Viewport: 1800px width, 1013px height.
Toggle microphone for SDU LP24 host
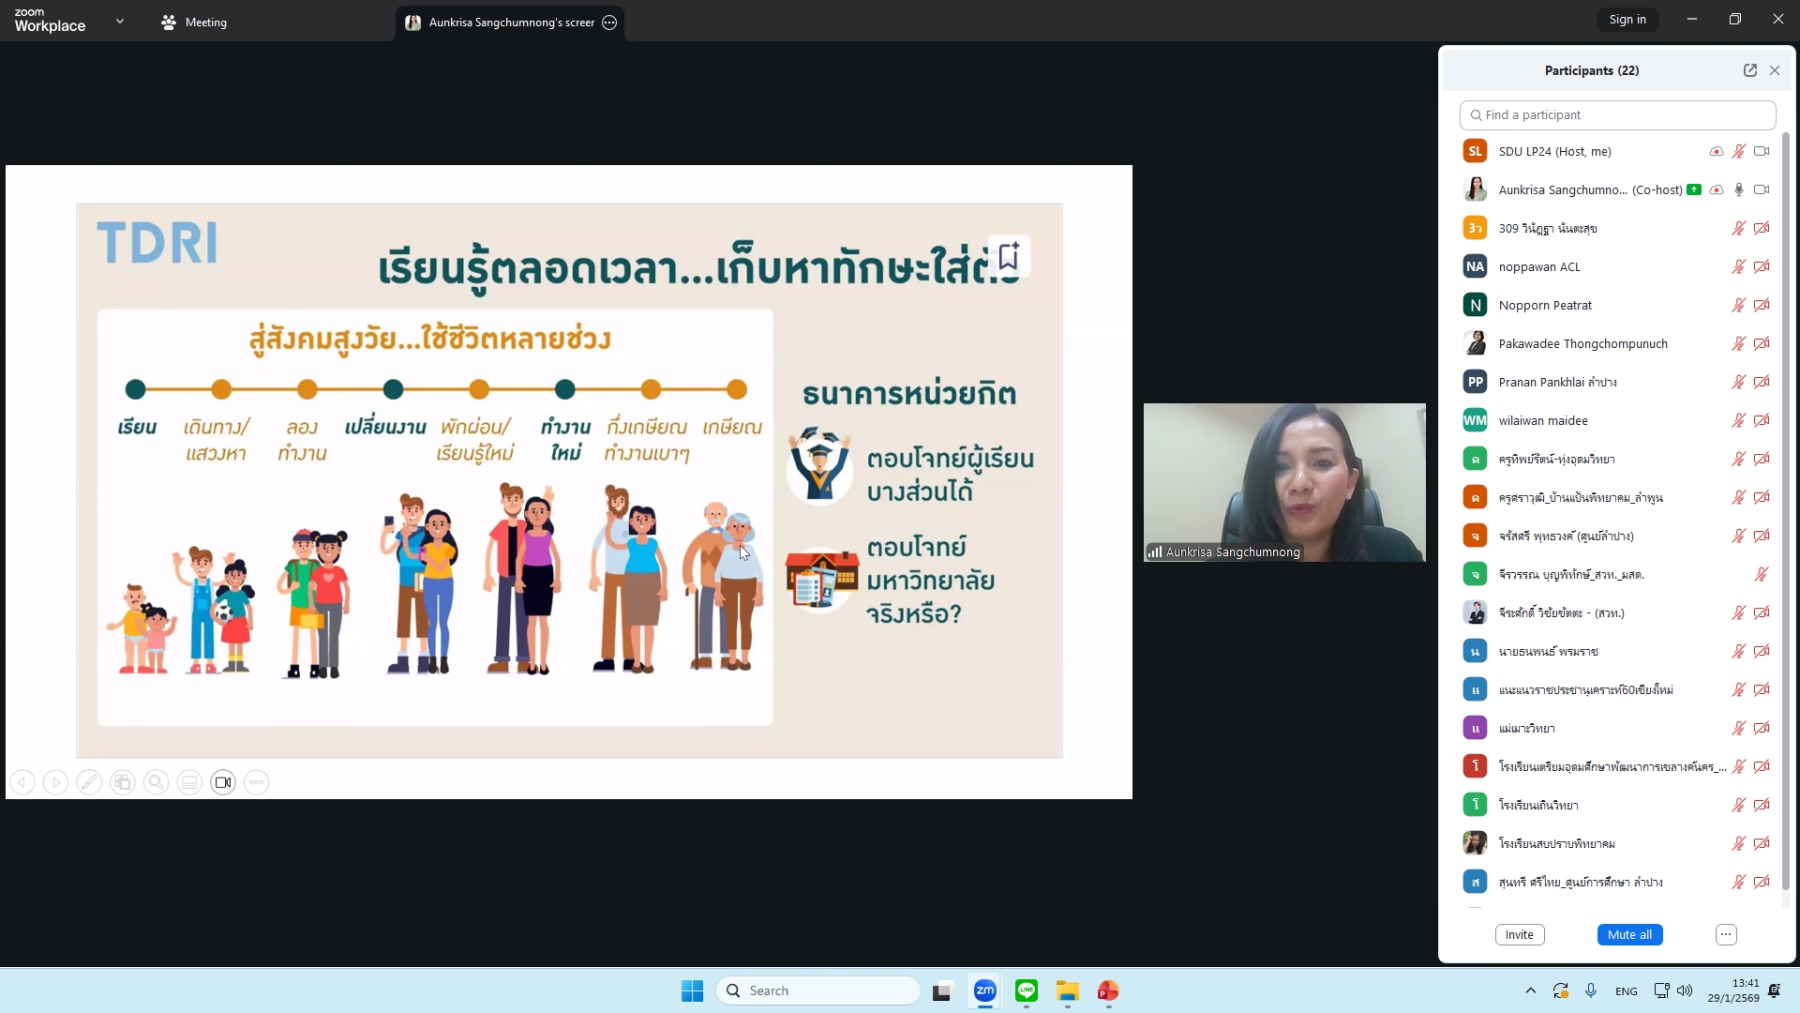tap(1739, 151)
